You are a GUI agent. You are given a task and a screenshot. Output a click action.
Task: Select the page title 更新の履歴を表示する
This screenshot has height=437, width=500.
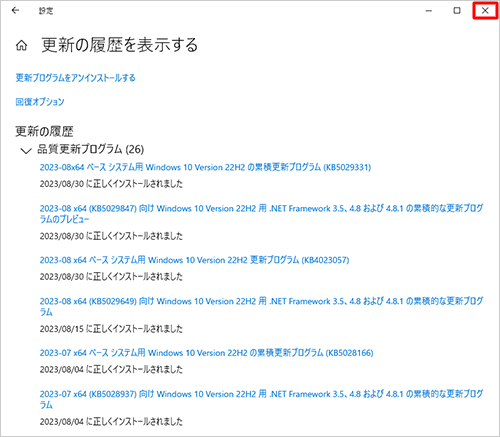[x=120, y=45]
